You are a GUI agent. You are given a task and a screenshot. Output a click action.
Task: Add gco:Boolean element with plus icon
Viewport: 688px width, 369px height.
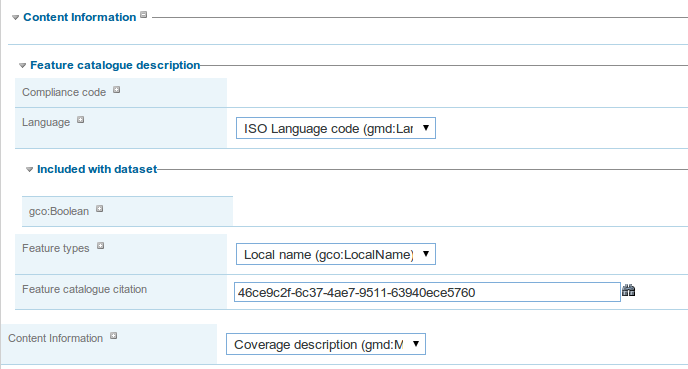tap(100, 209)
